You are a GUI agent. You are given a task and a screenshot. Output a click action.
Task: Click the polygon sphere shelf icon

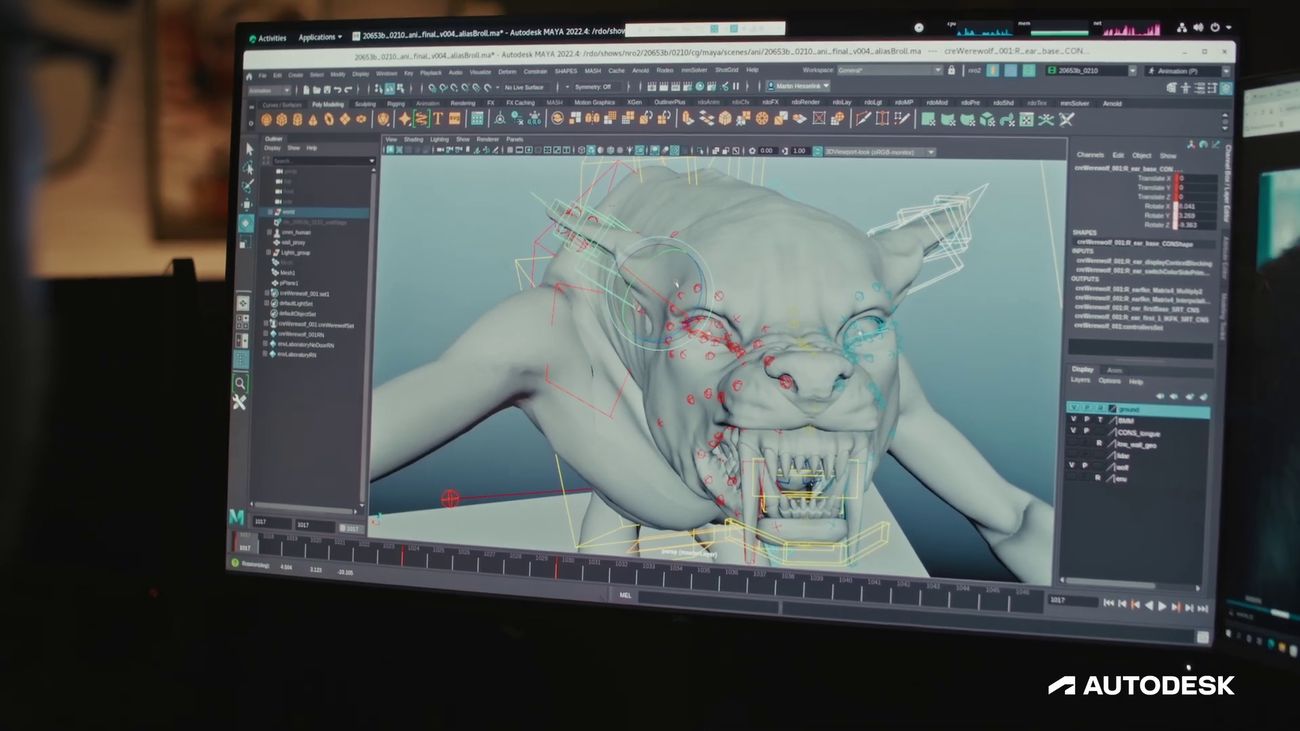point(267,119)
